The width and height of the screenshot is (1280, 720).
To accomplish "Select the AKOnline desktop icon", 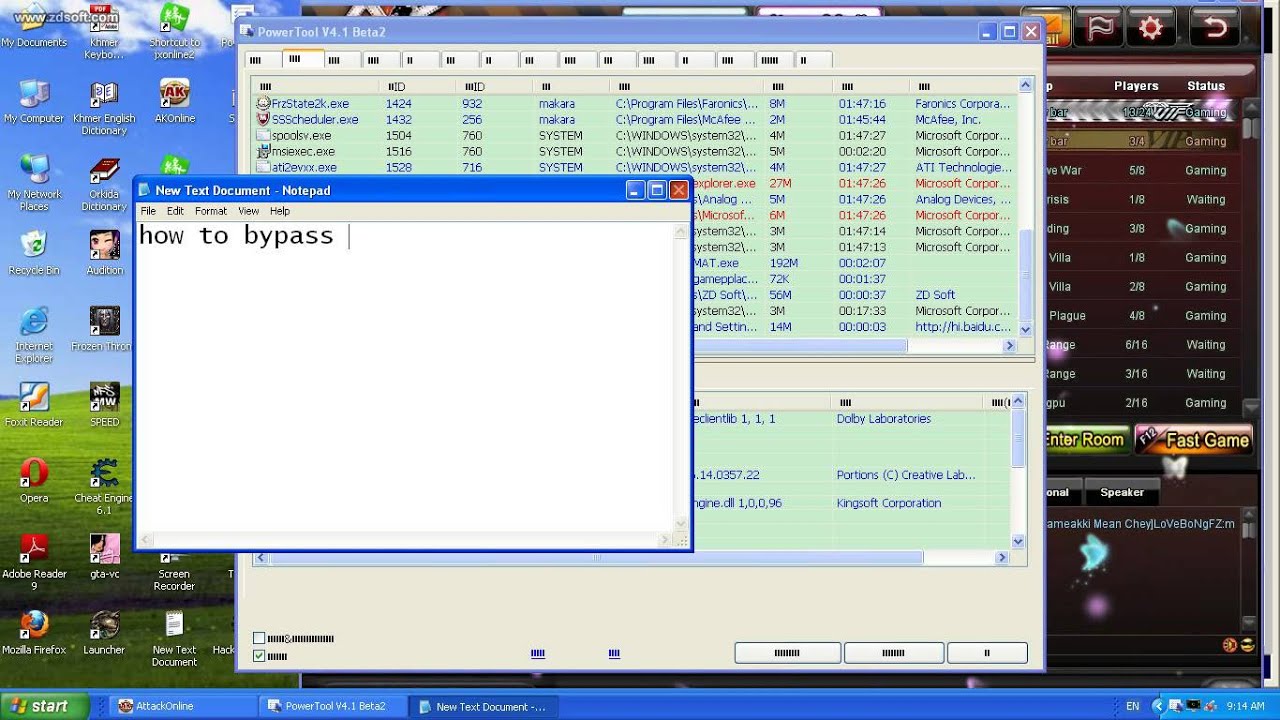I will (175, 102).
